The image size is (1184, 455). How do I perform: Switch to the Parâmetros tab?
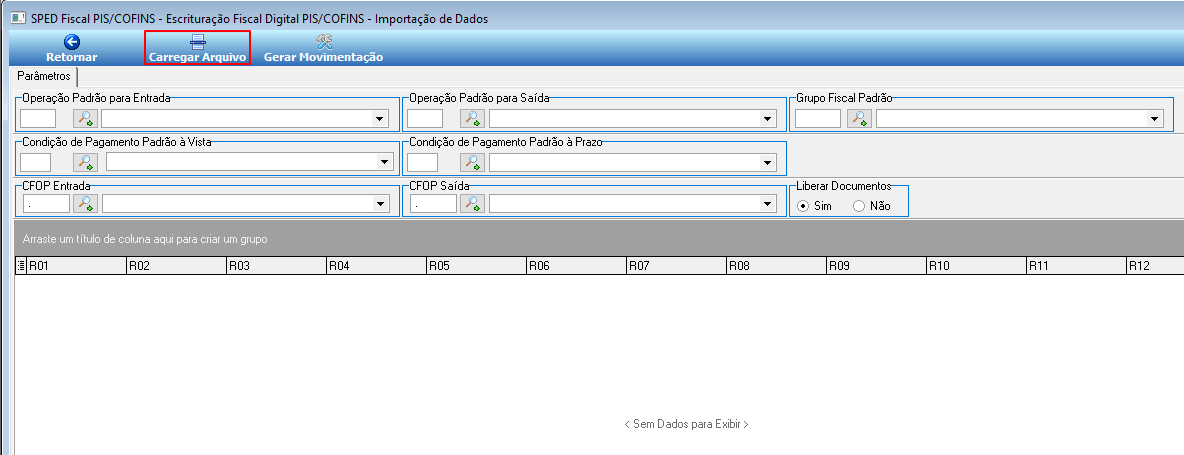(44, 77)
